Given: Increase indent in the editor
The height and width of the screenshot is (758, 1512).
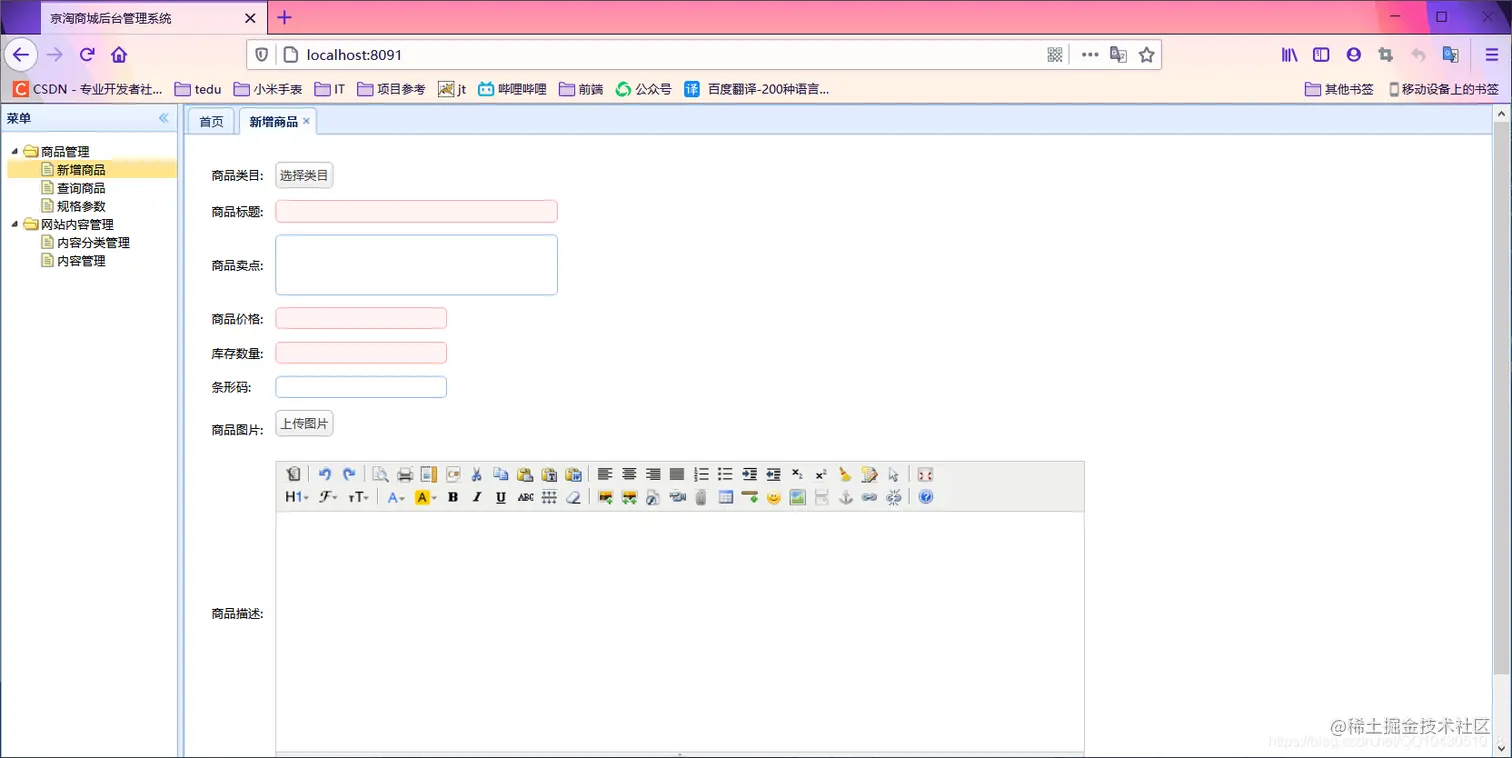Looking at the screenshot, I should [x=749, y=474].
